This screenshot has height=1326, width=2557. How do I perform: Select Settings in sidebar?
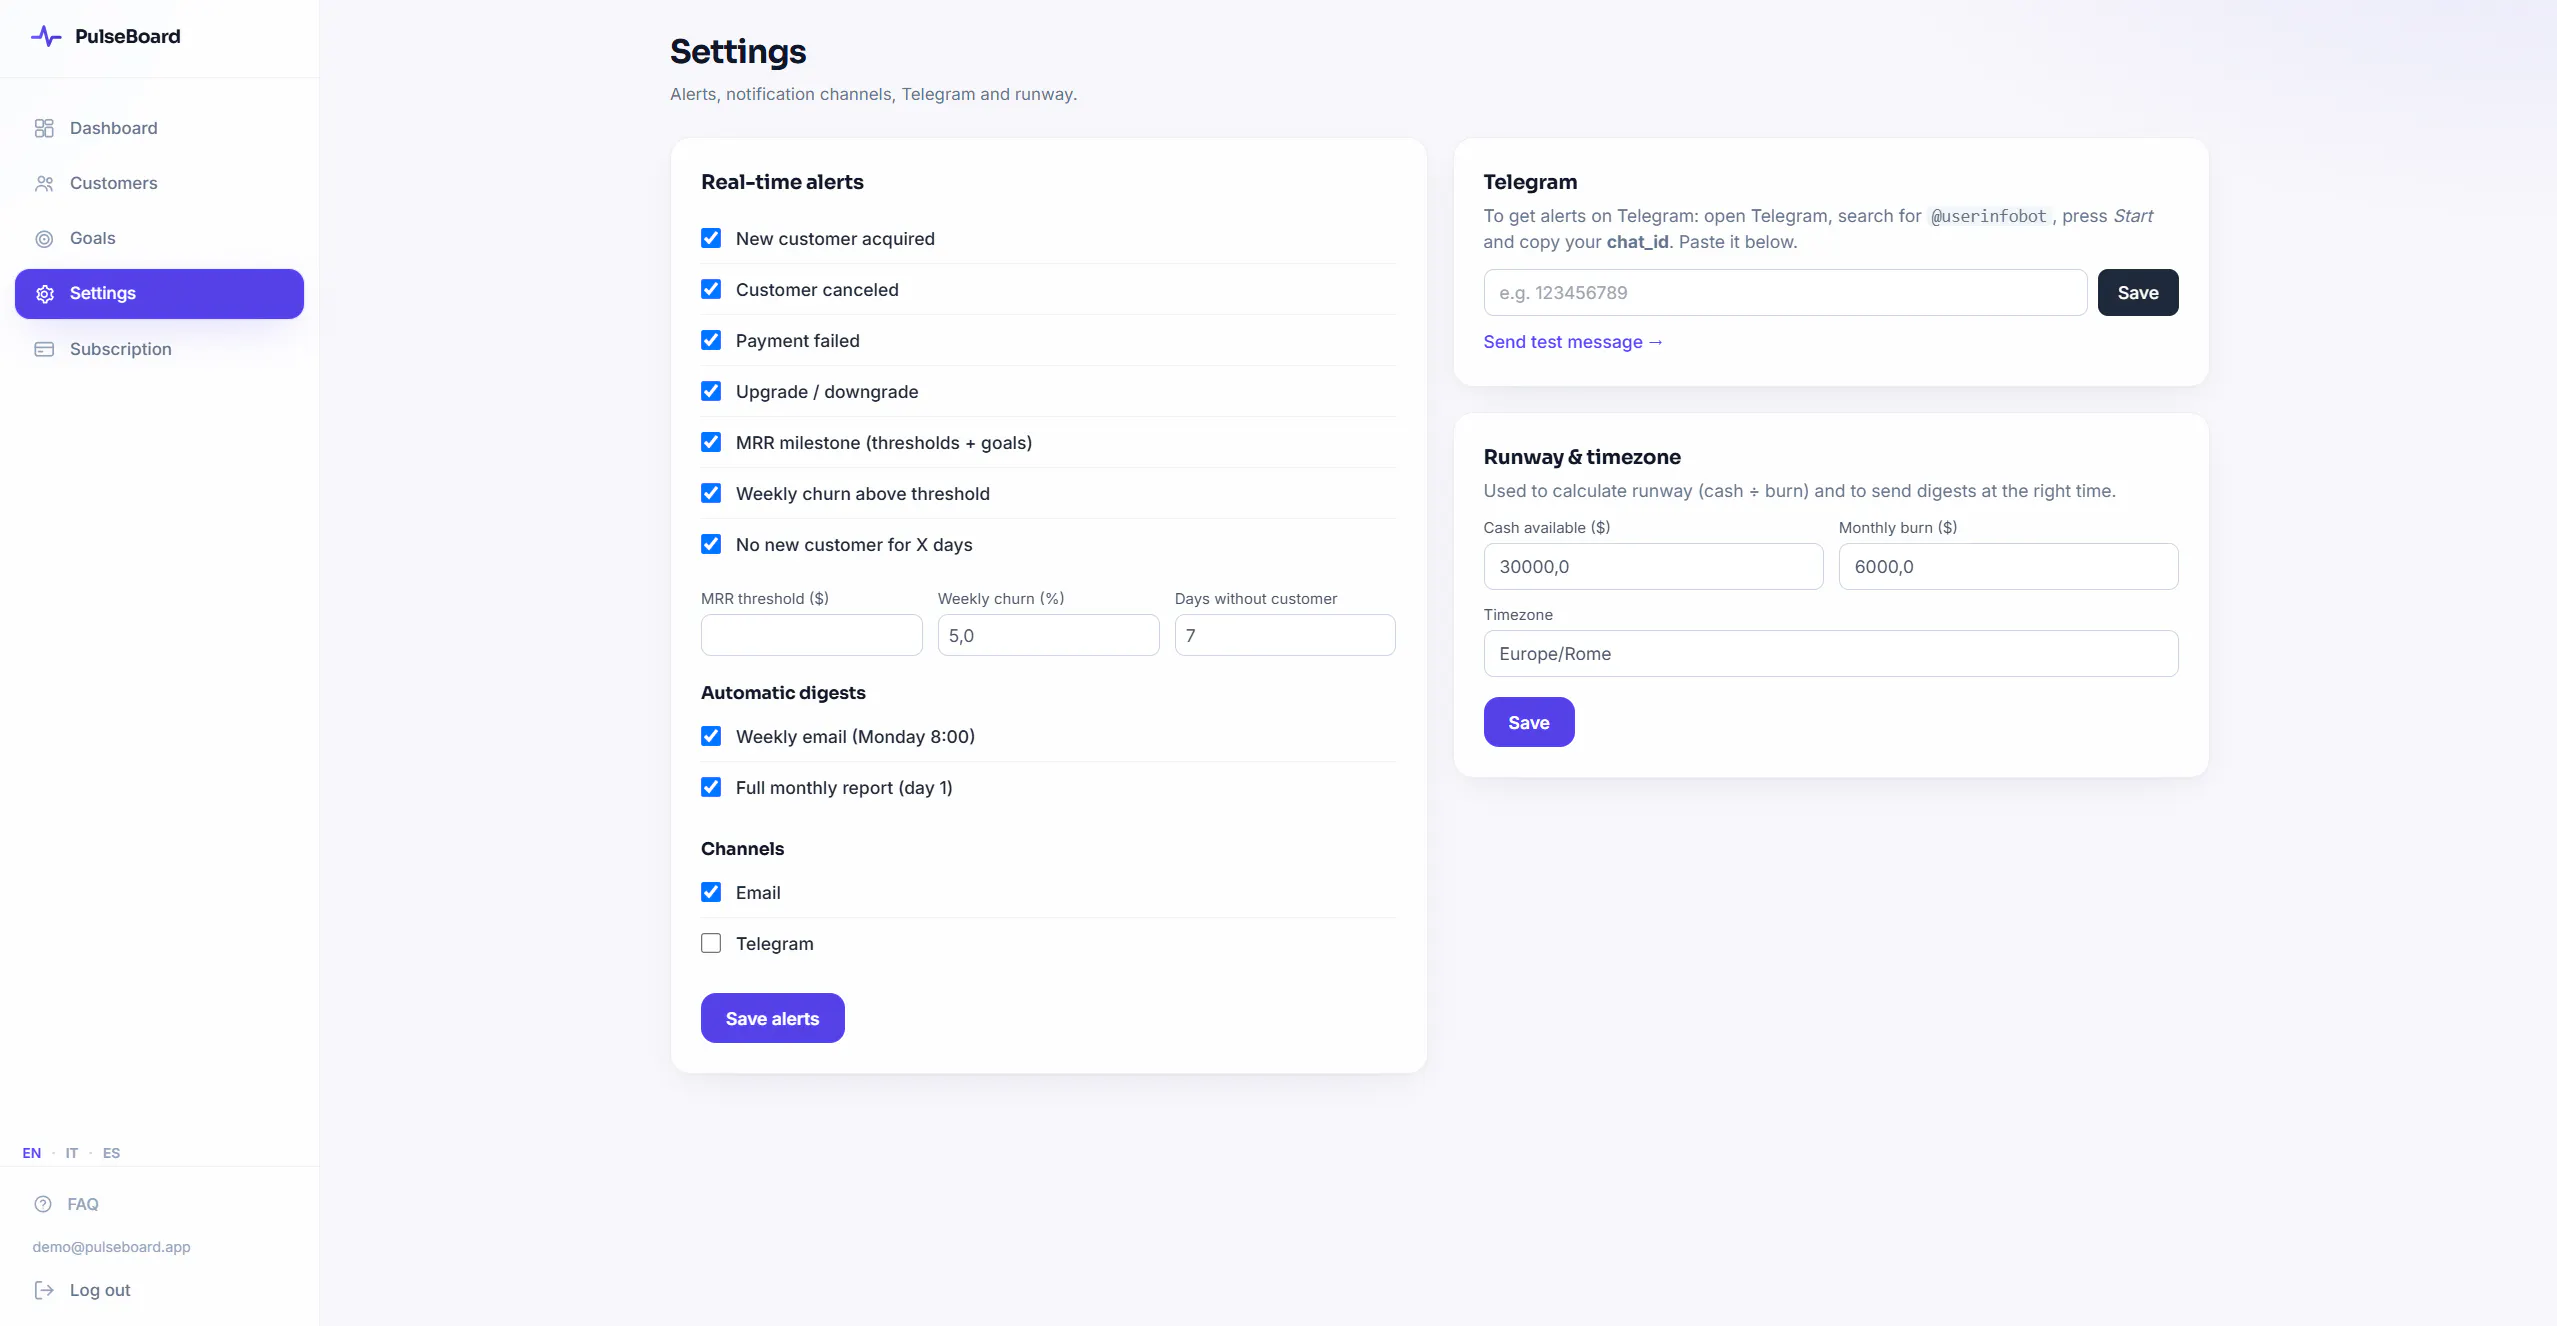159,294
